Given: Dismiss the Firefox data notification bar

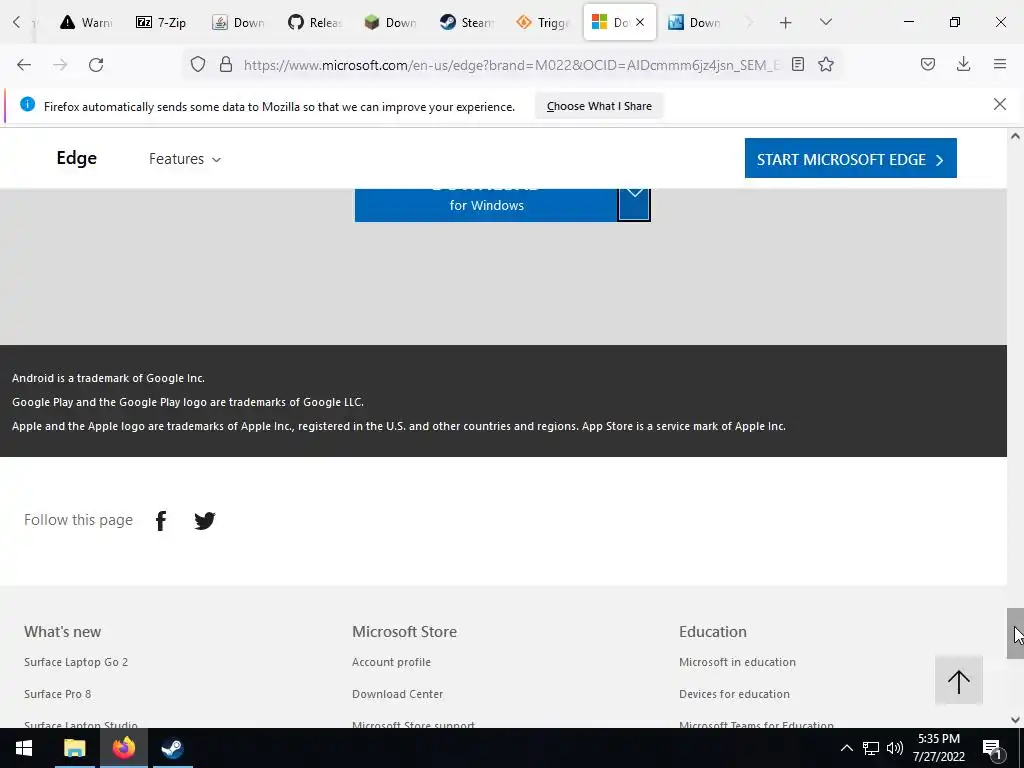Looking at the screenshot, I should click(x=999, y=104).
